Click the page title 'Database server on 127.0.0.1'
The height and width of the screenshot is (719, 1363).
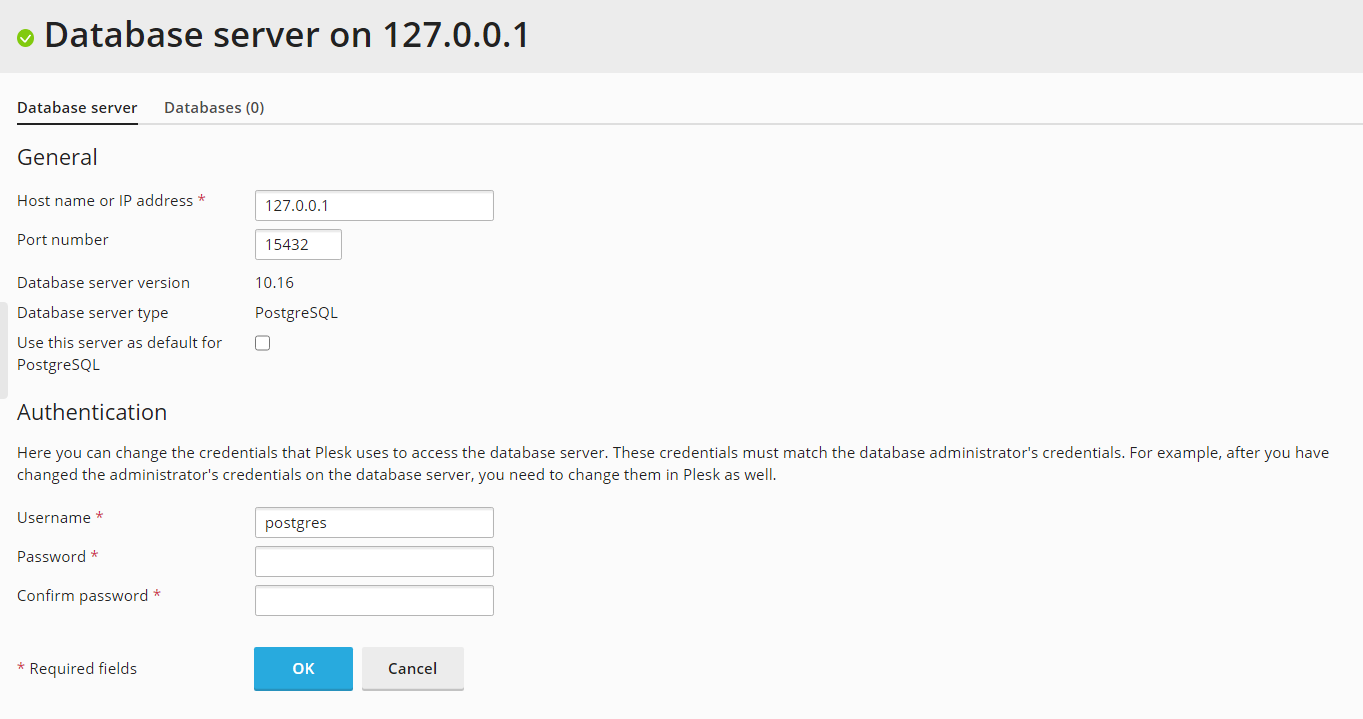point(286,36)
